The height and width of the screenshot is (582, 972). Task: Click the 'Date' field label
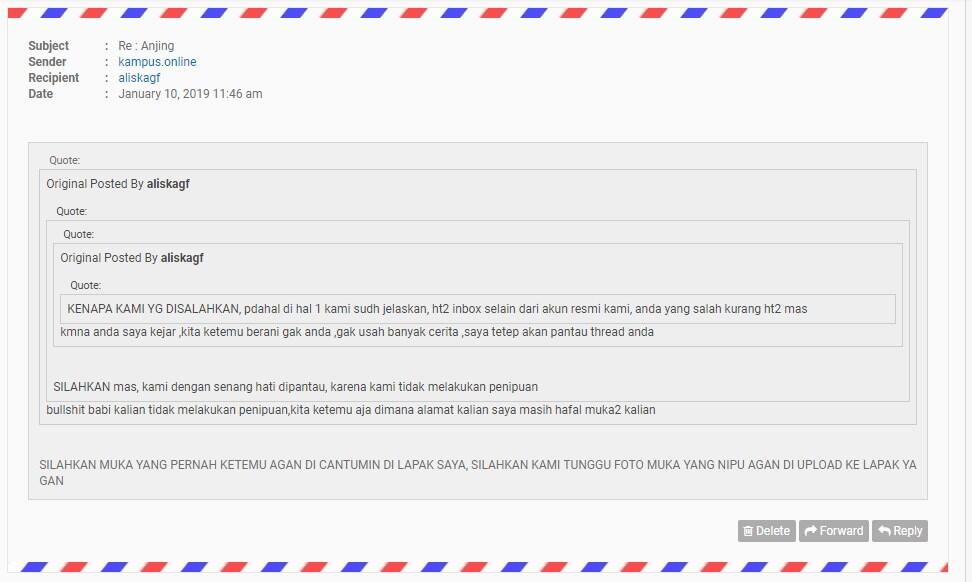[40, 94]
